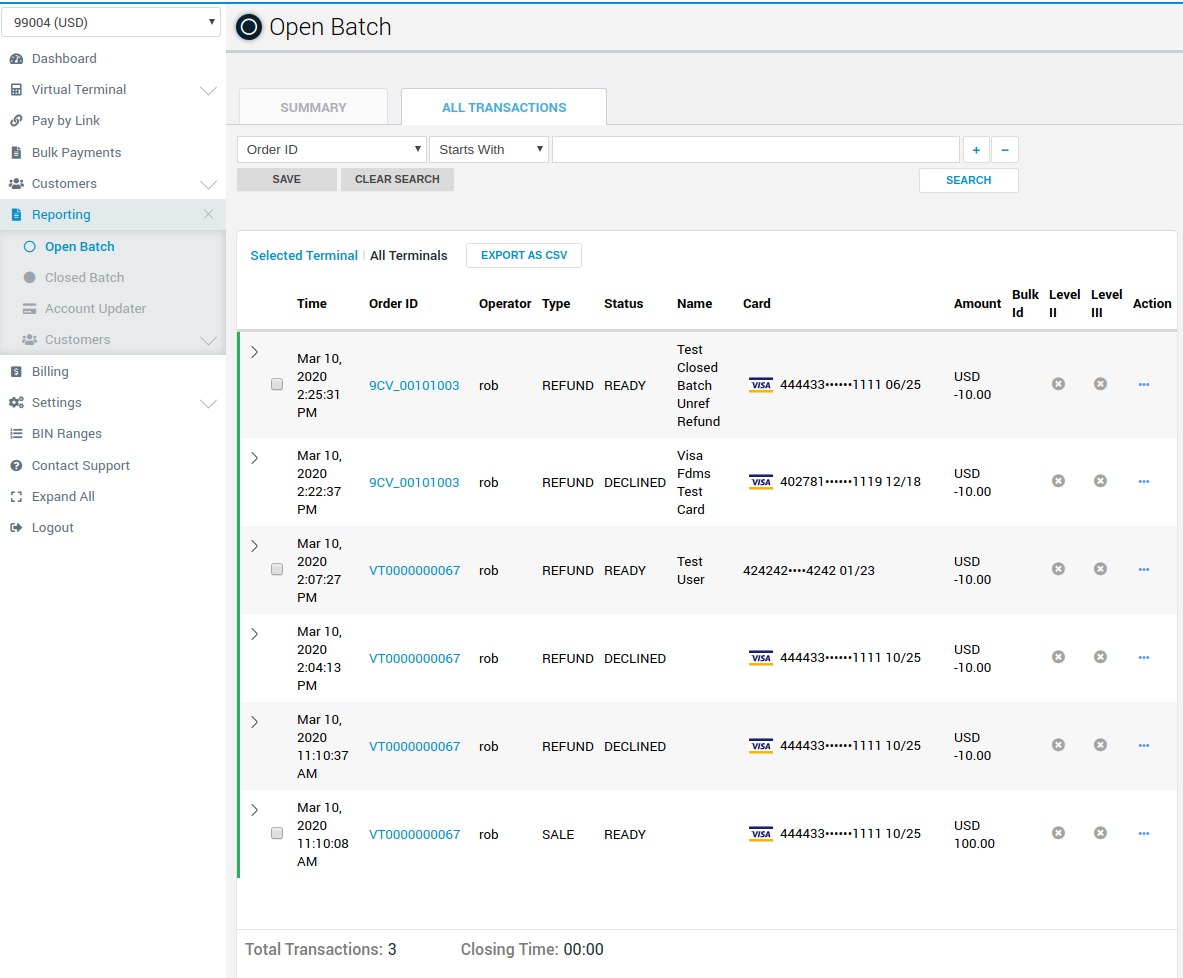Click the Dashboard icon in sidebar

click(x=16, y=59)
